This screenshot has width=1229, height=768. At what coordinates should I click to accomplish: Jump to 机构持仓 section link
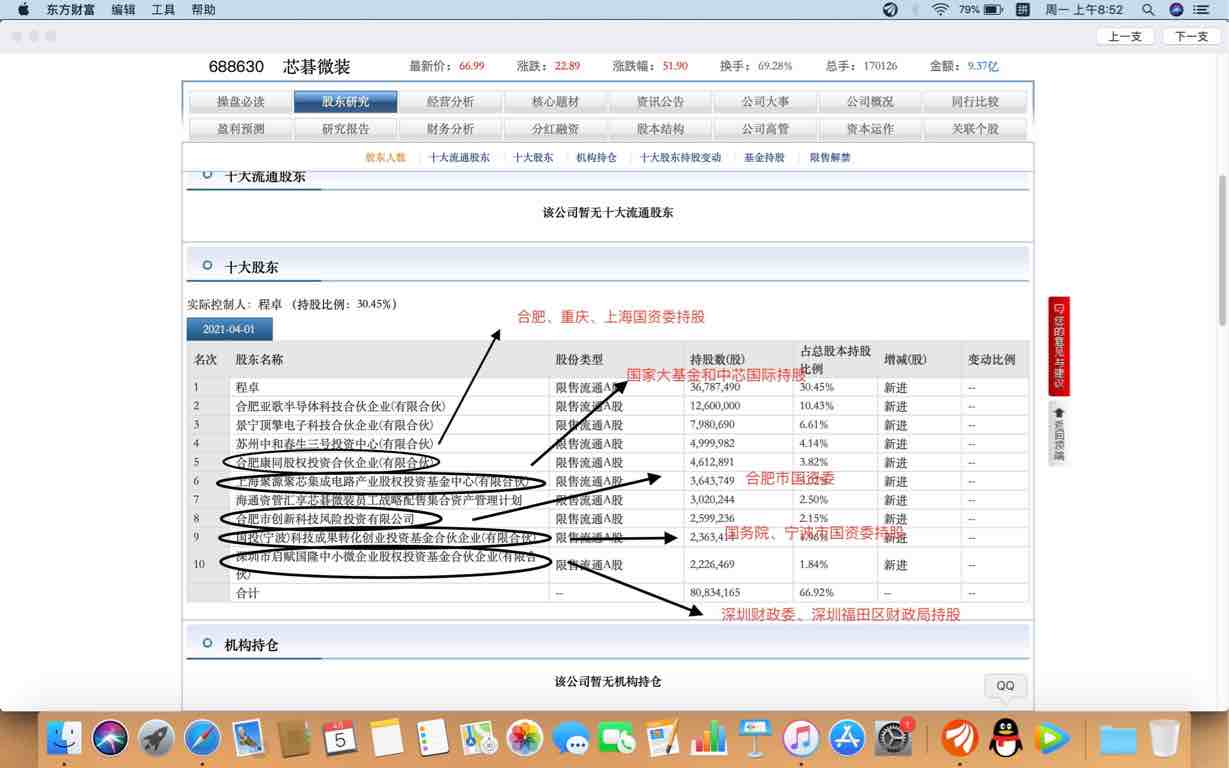(596, 158)
